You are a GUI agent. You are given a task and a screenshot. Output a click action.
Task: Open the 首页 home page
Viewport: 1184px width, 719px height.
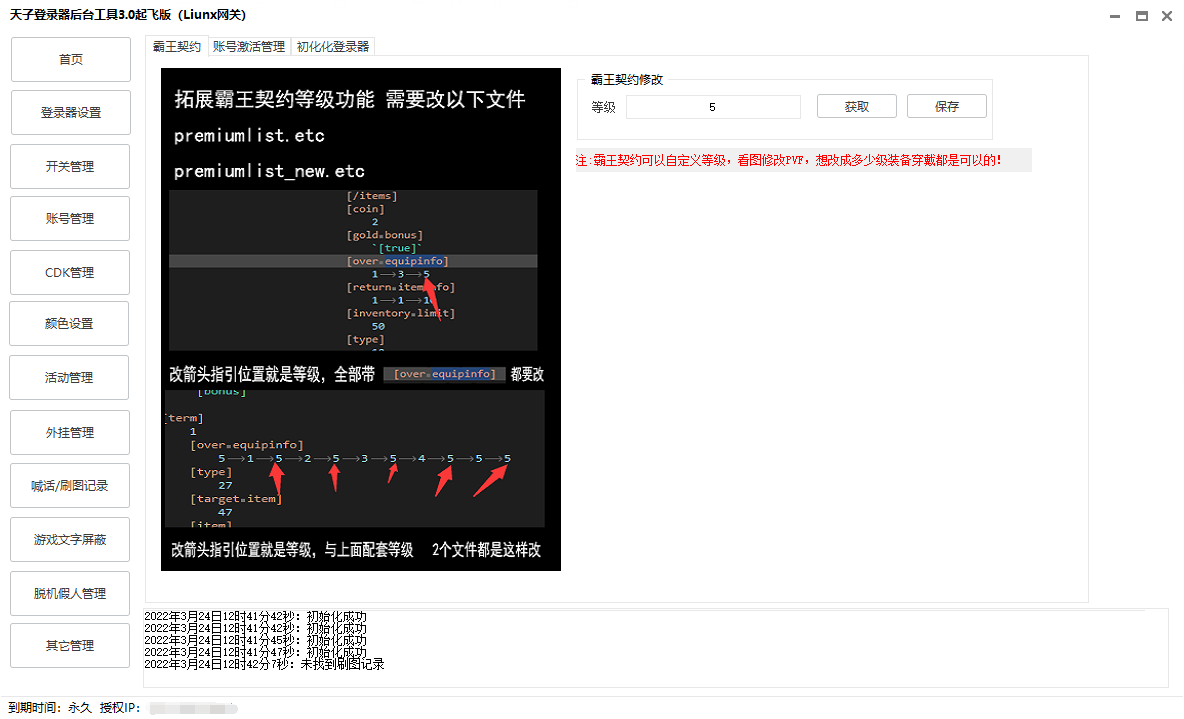tap(71, 60)
